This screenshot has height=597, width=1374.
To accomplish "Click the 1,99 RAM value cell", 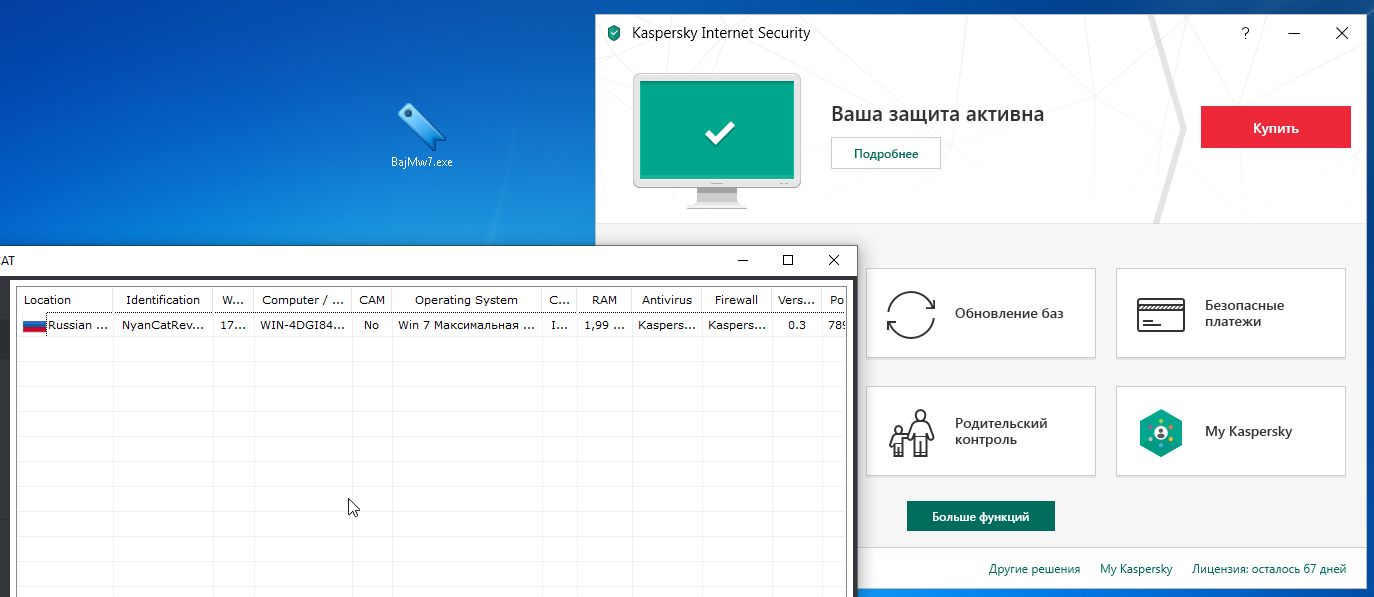I will [604, 325].
